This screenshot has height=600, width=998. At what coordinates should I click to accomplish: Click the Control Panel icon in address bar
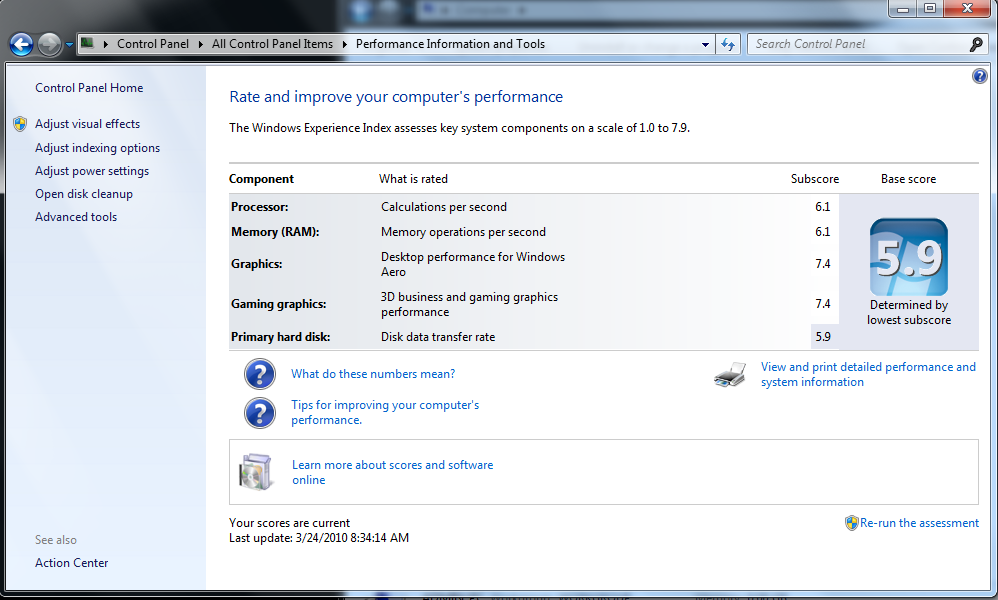pos(87,43)
